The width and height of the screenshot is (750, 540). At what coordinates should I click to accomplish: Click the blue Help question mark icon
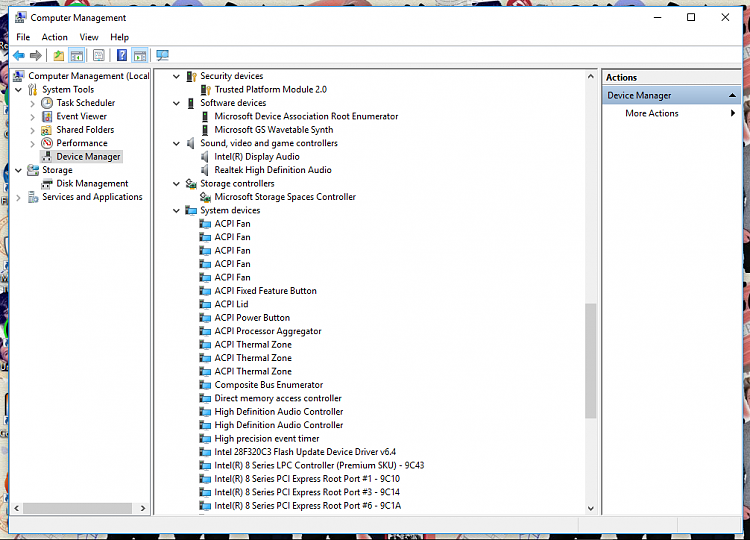pyautogui.click(x=122, y=55)
